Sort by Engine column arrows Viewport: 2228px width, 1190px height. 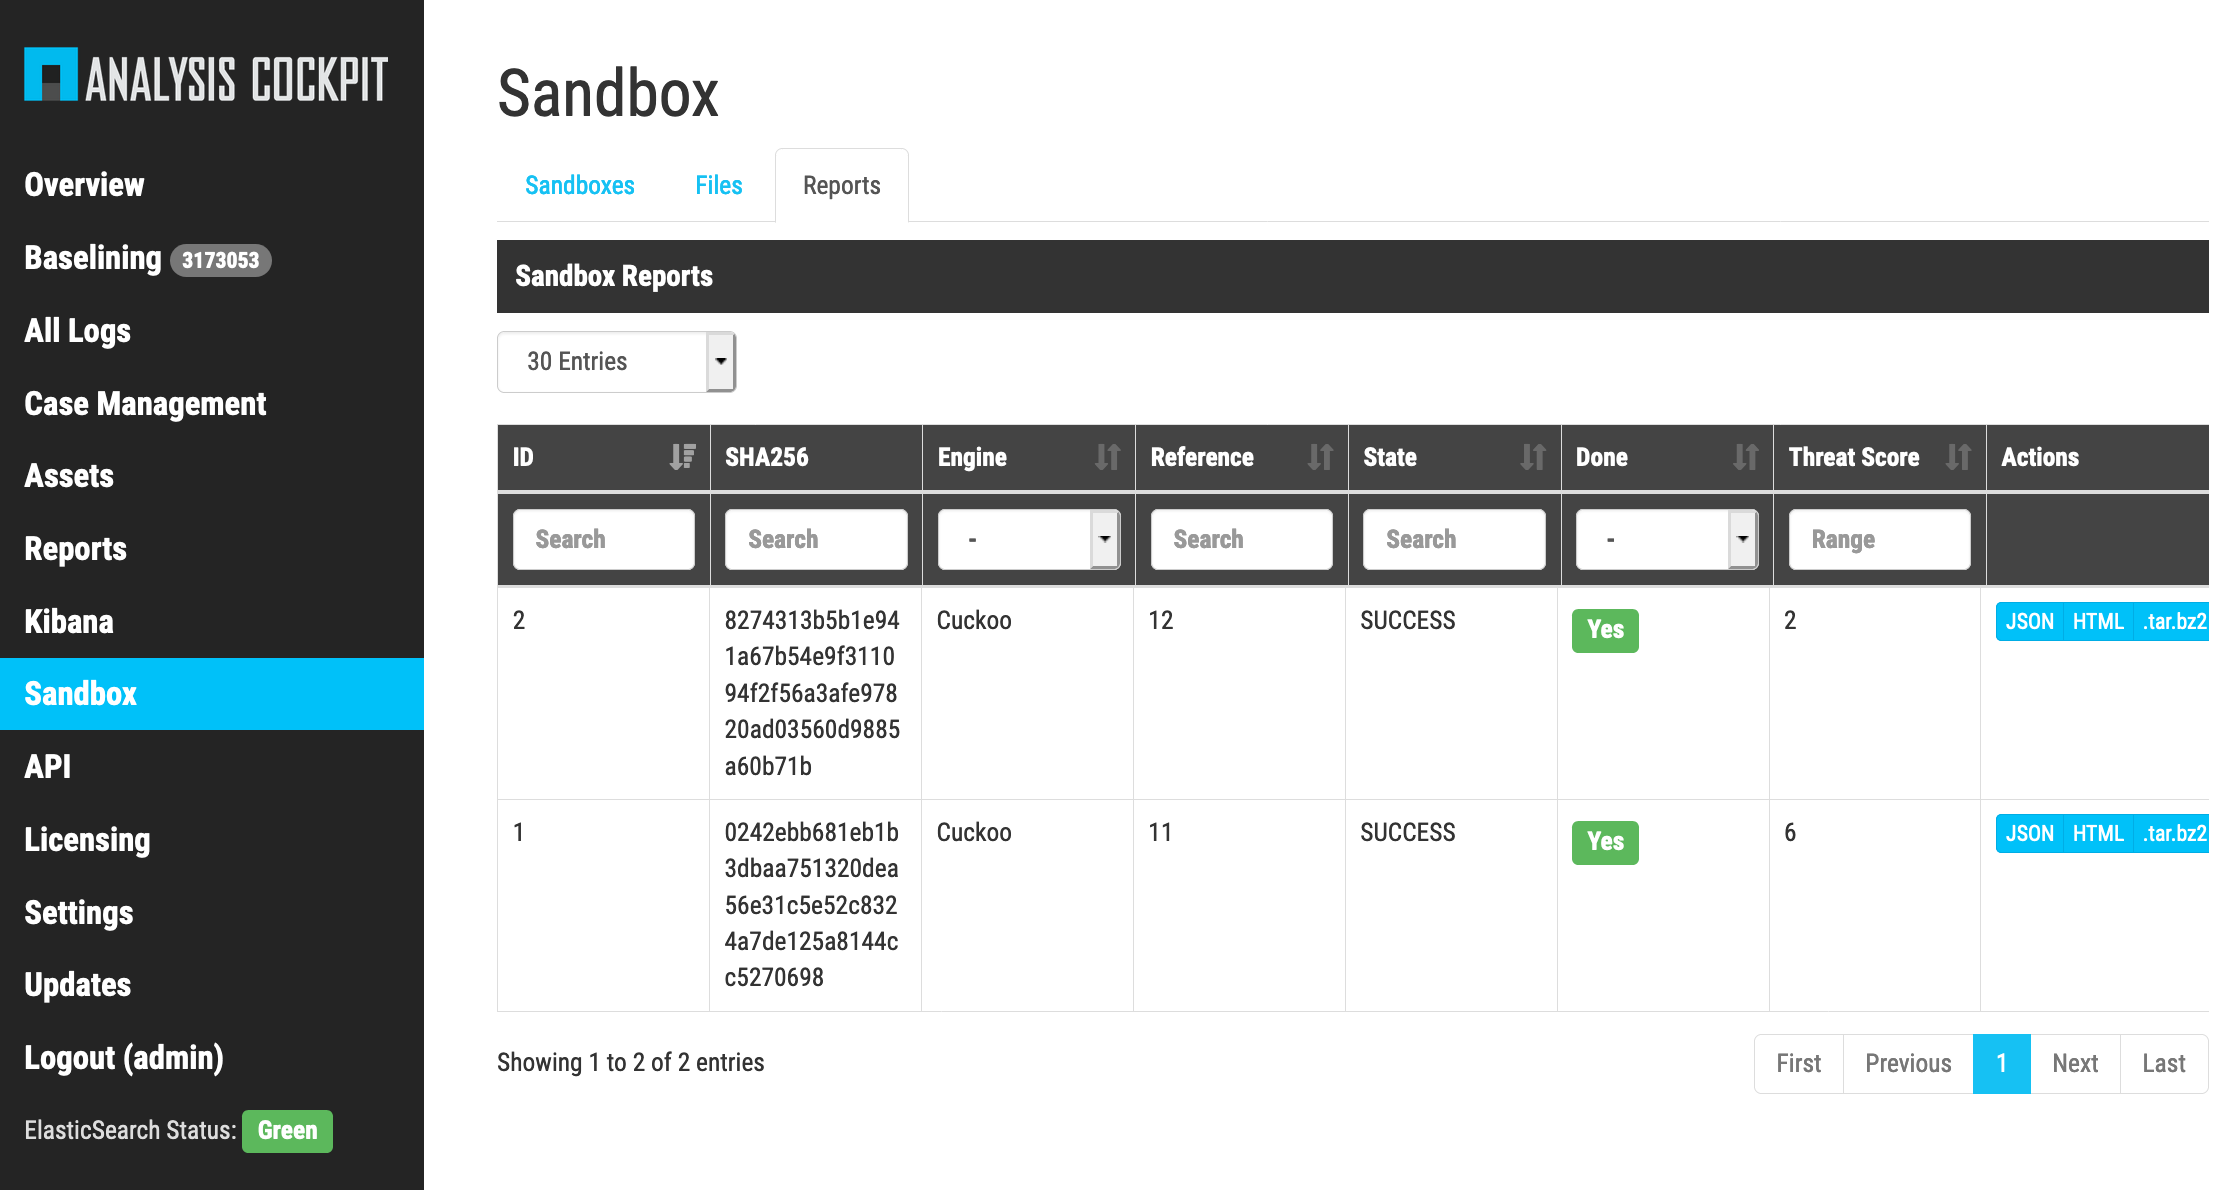[x=1107, y=457]
